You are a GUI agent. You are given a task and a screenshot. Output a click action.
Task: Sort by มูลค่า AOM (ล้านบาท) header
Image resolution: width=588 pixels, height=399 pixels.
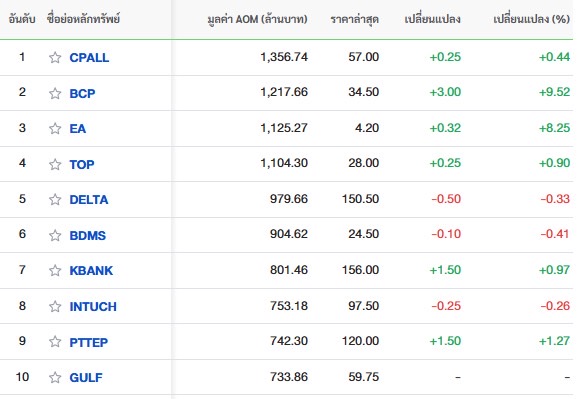[x=257, y=19]
